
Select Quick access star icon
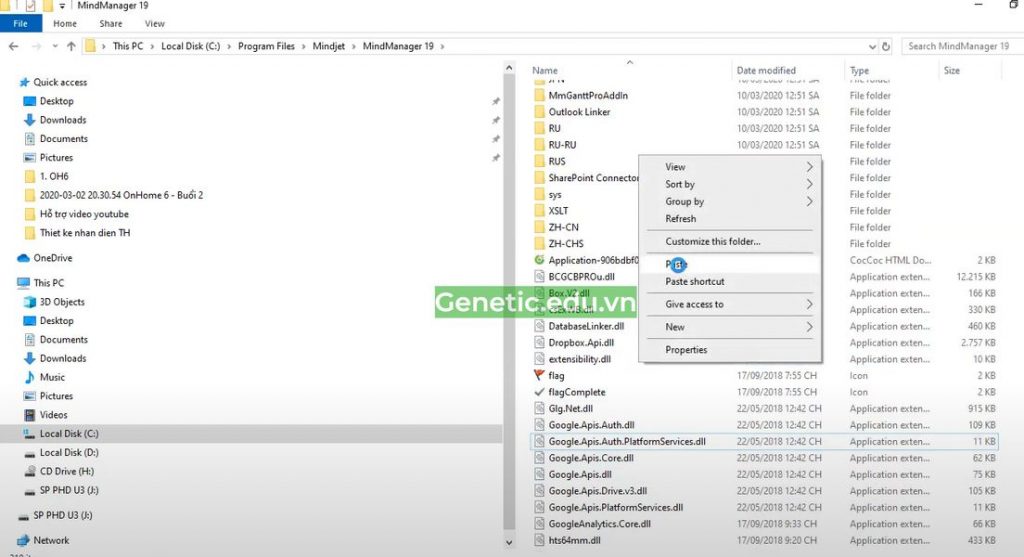tap(25, 82)
